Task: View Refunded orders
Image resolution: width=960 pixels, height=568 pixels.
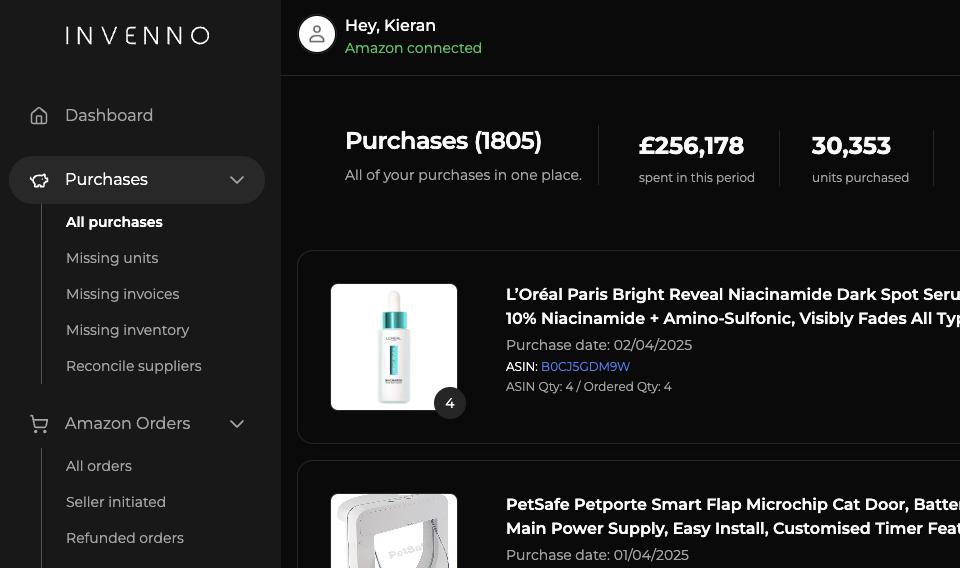Action: [125, 538]
